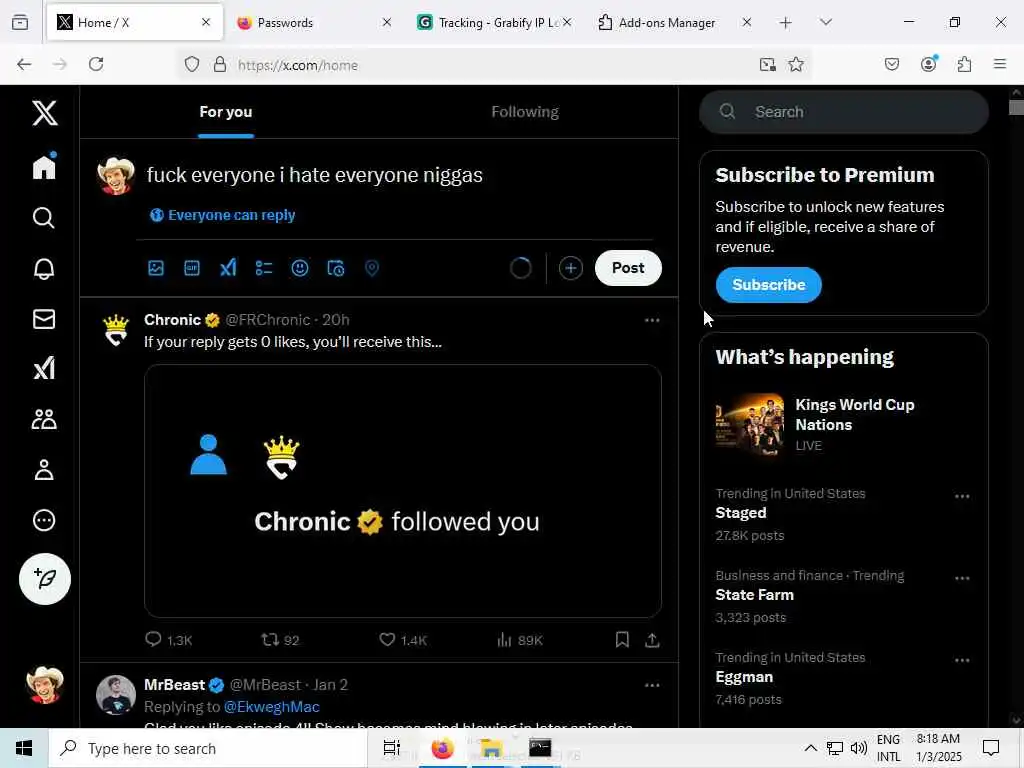The height and width of the screenshot is (768, 1024).
Task: Add media image to the post
Action: pyautogui.click(x=155, y=268)
